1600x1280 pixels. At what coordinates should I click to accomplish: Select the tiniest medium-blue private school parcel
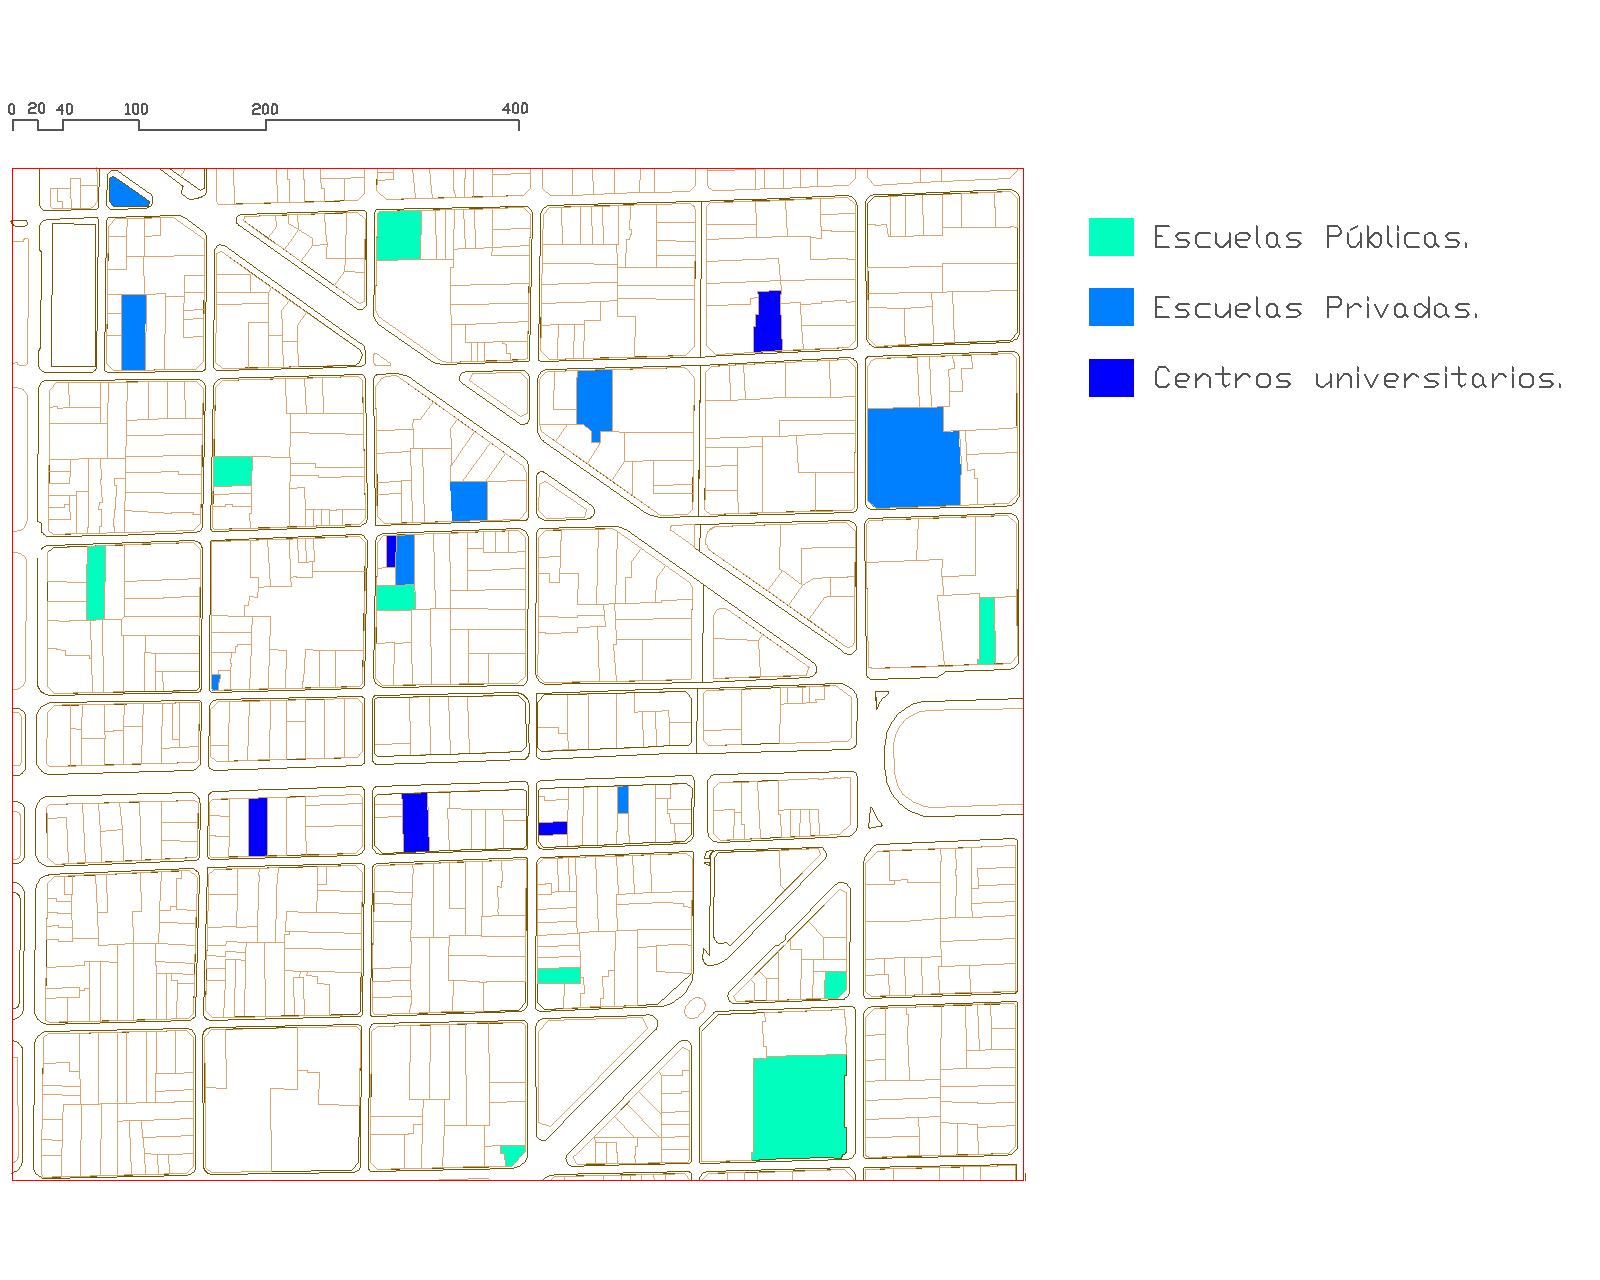pos(215,682)
